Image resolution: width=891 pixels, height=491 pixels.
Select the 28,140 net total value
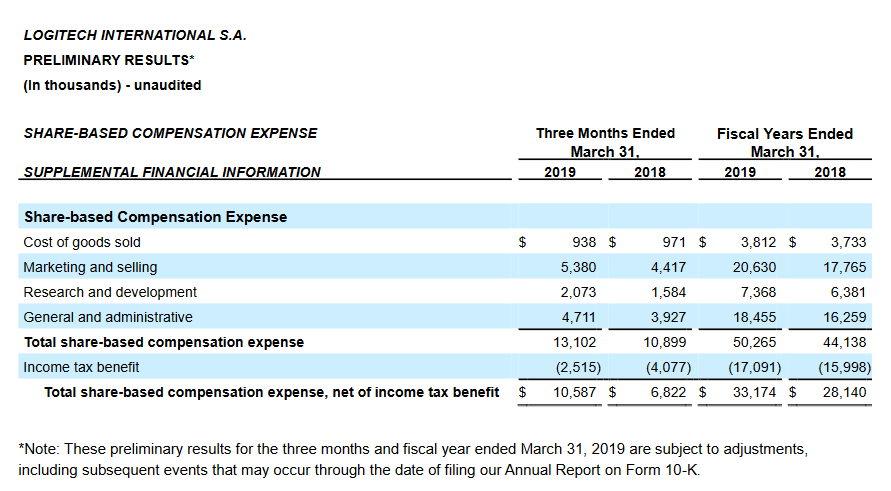(845, 392)
